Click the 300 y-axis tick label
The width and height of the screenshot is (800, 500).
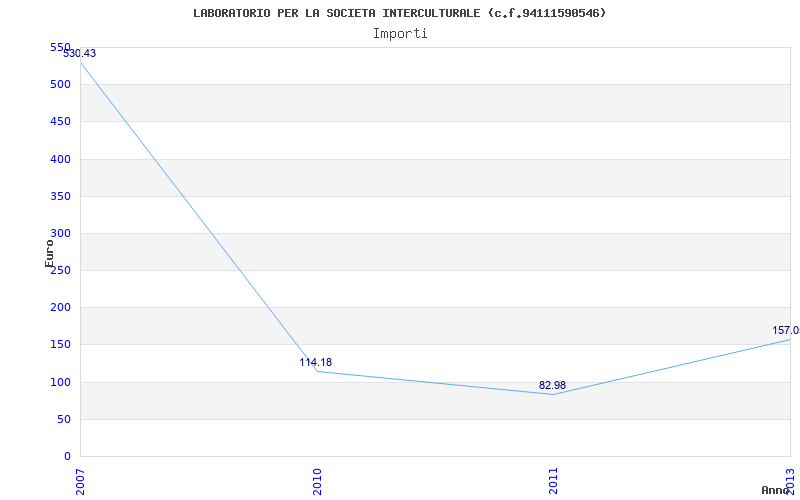[60, 234]
